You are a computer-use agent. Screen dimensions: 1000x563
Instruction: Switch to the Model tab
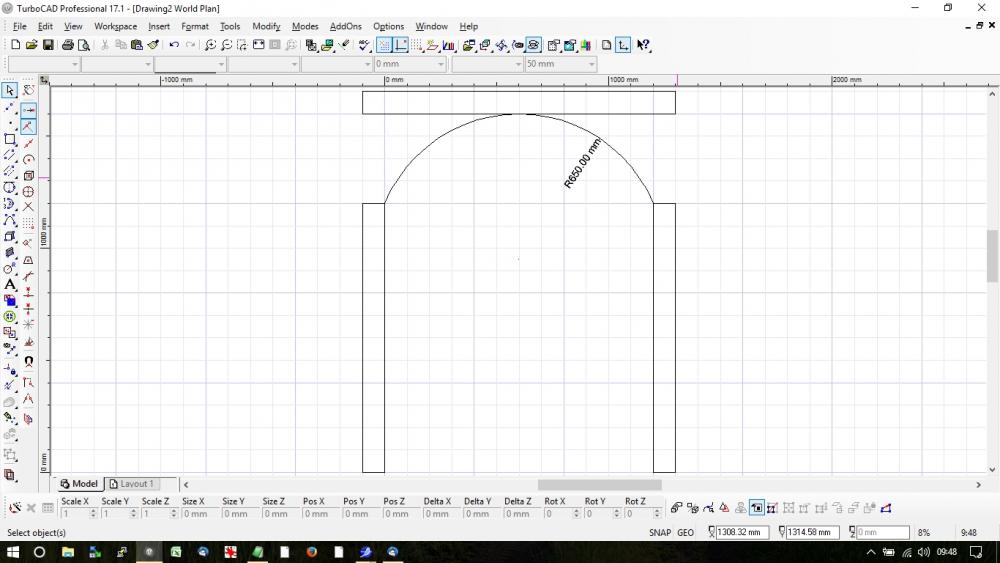point(79,484)
